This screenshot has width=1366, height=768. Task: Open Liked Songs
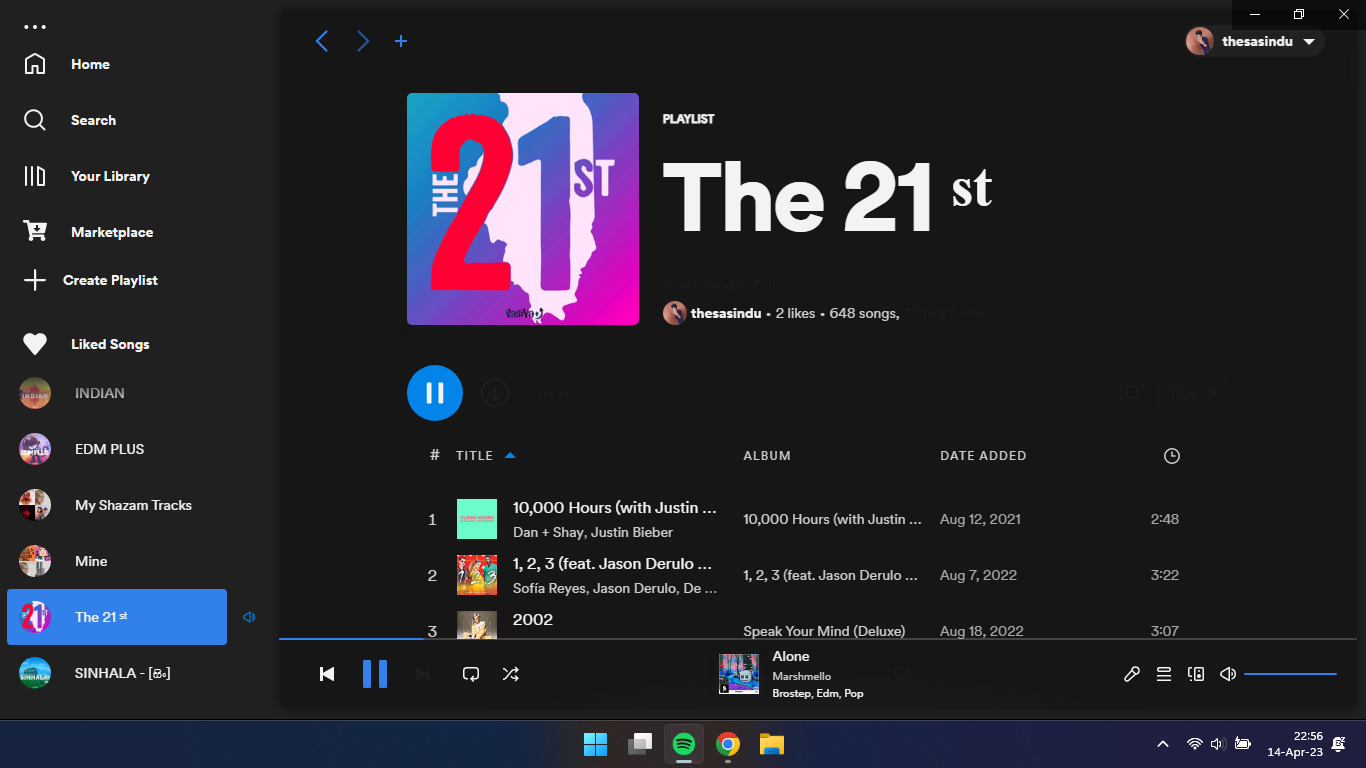110,344
